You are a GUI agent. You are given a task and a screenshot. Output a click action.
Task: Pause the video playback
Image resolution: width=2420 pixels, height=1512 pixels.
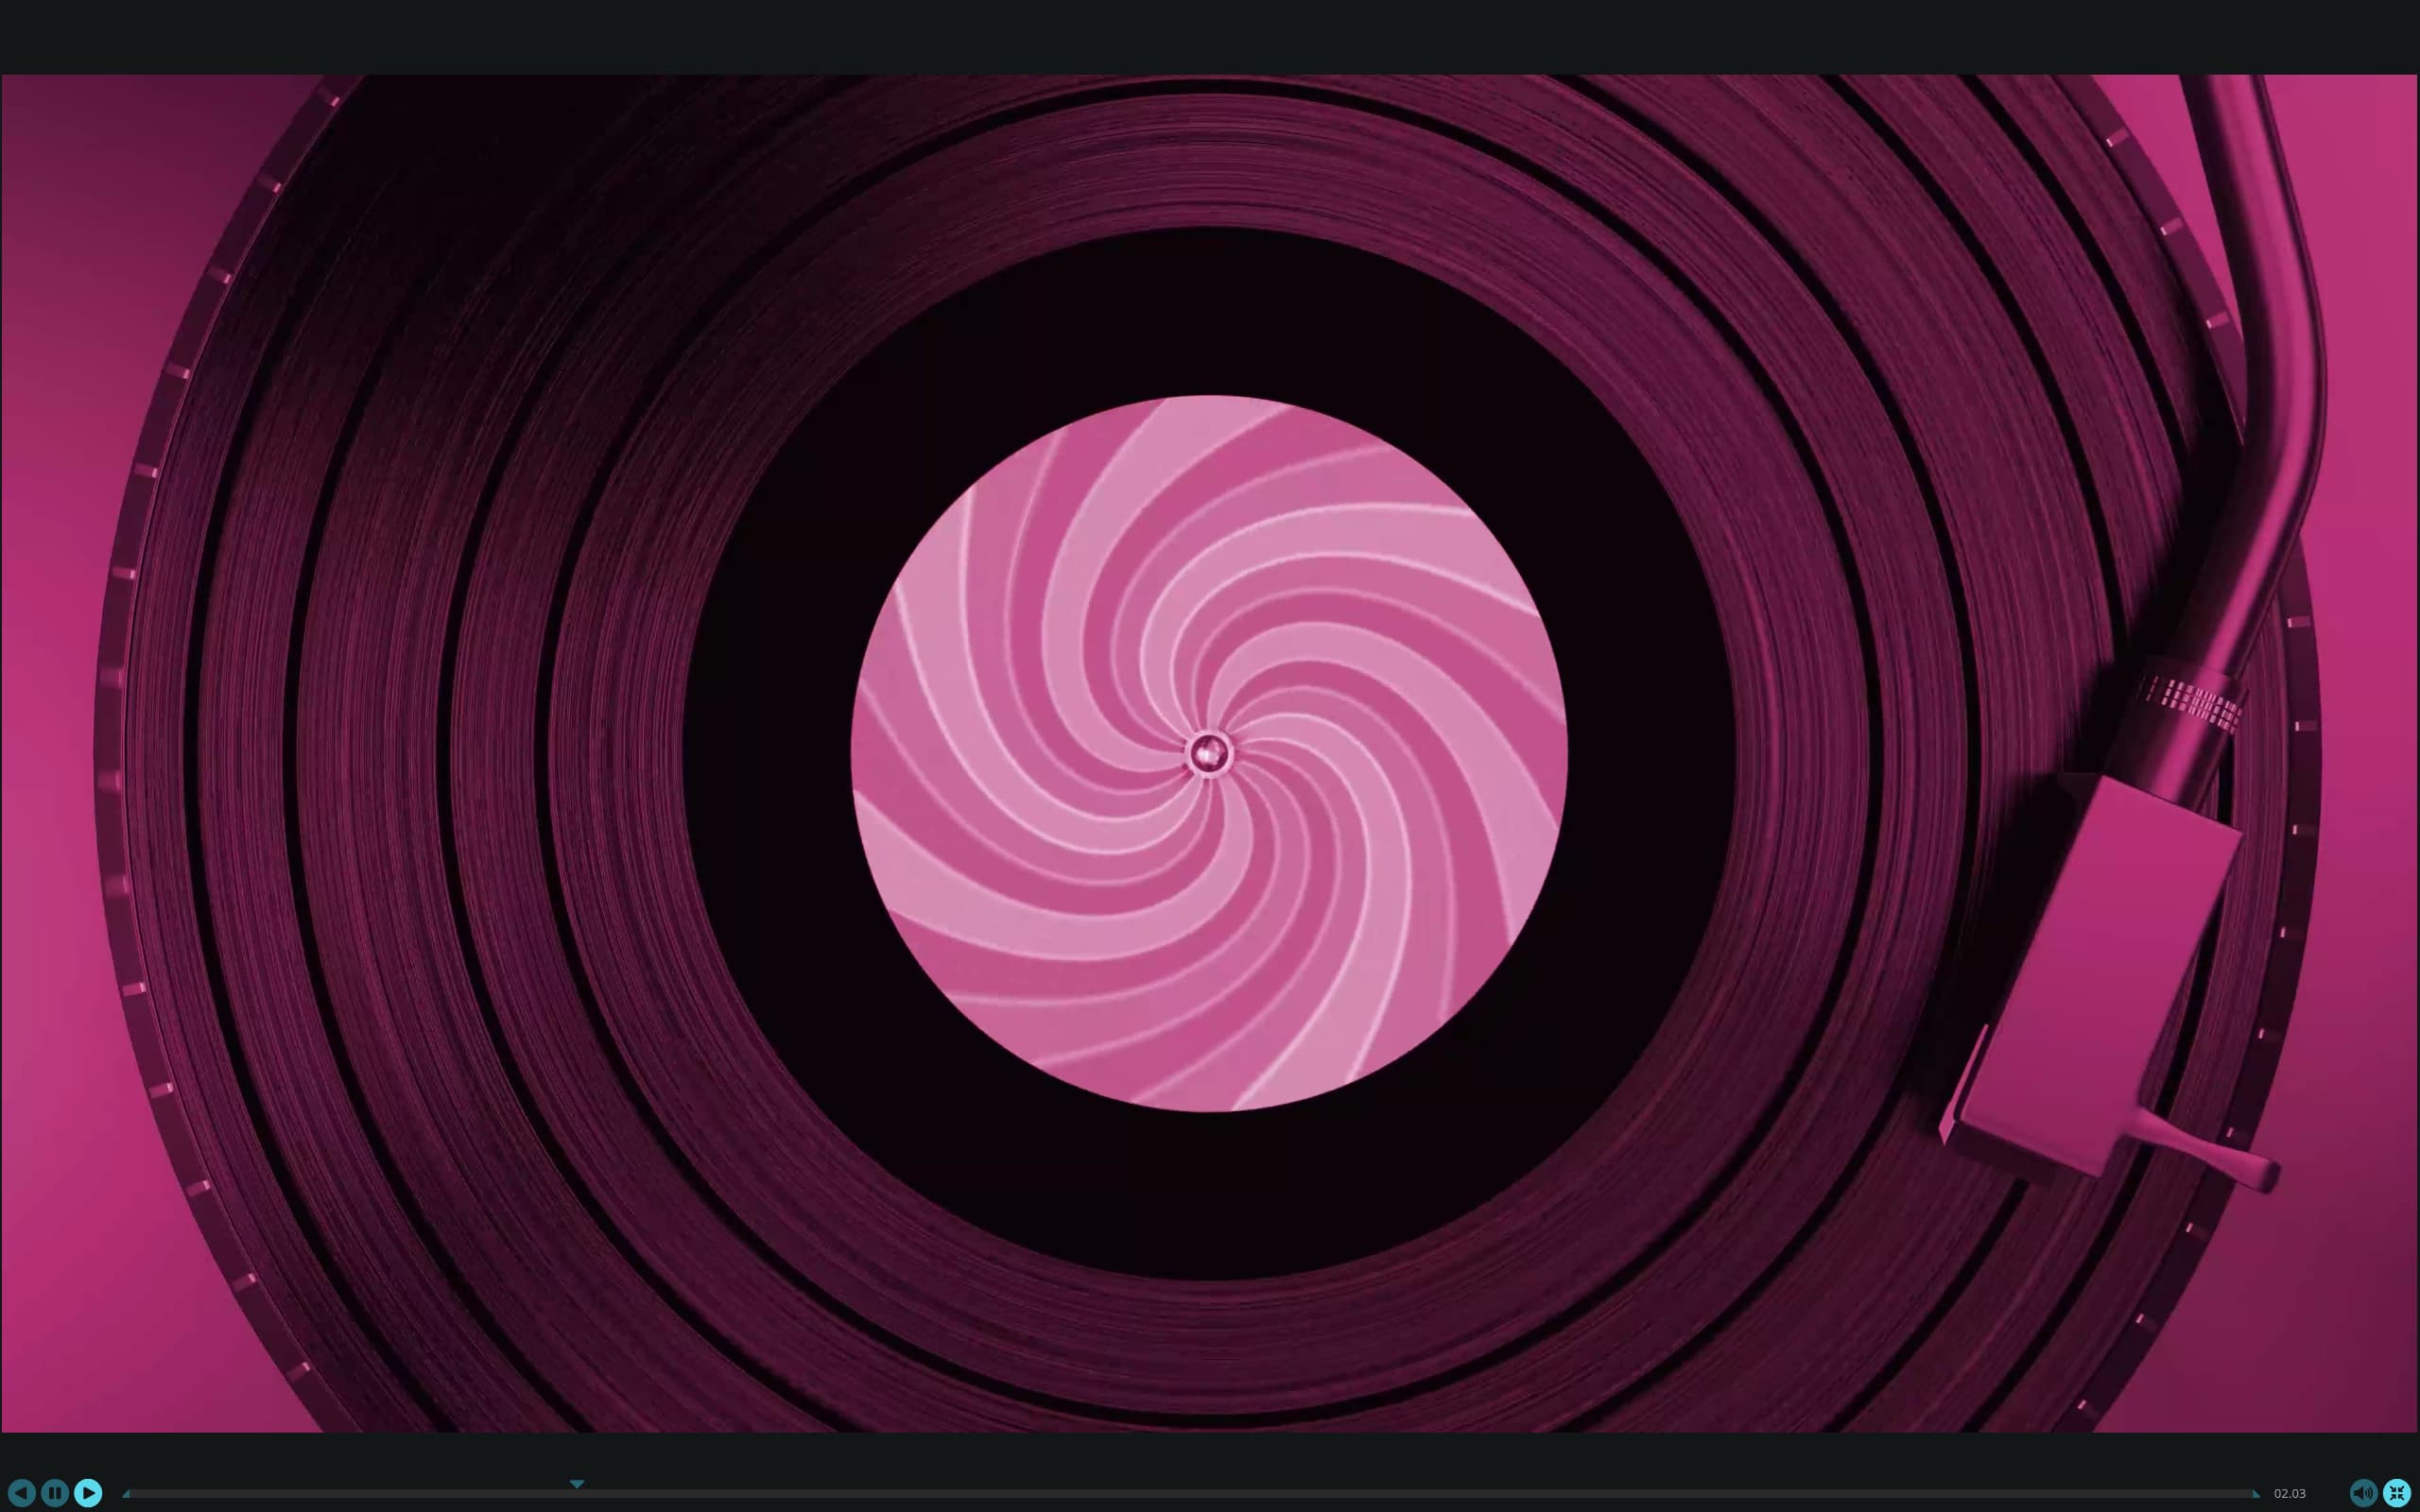point(55,1493)
